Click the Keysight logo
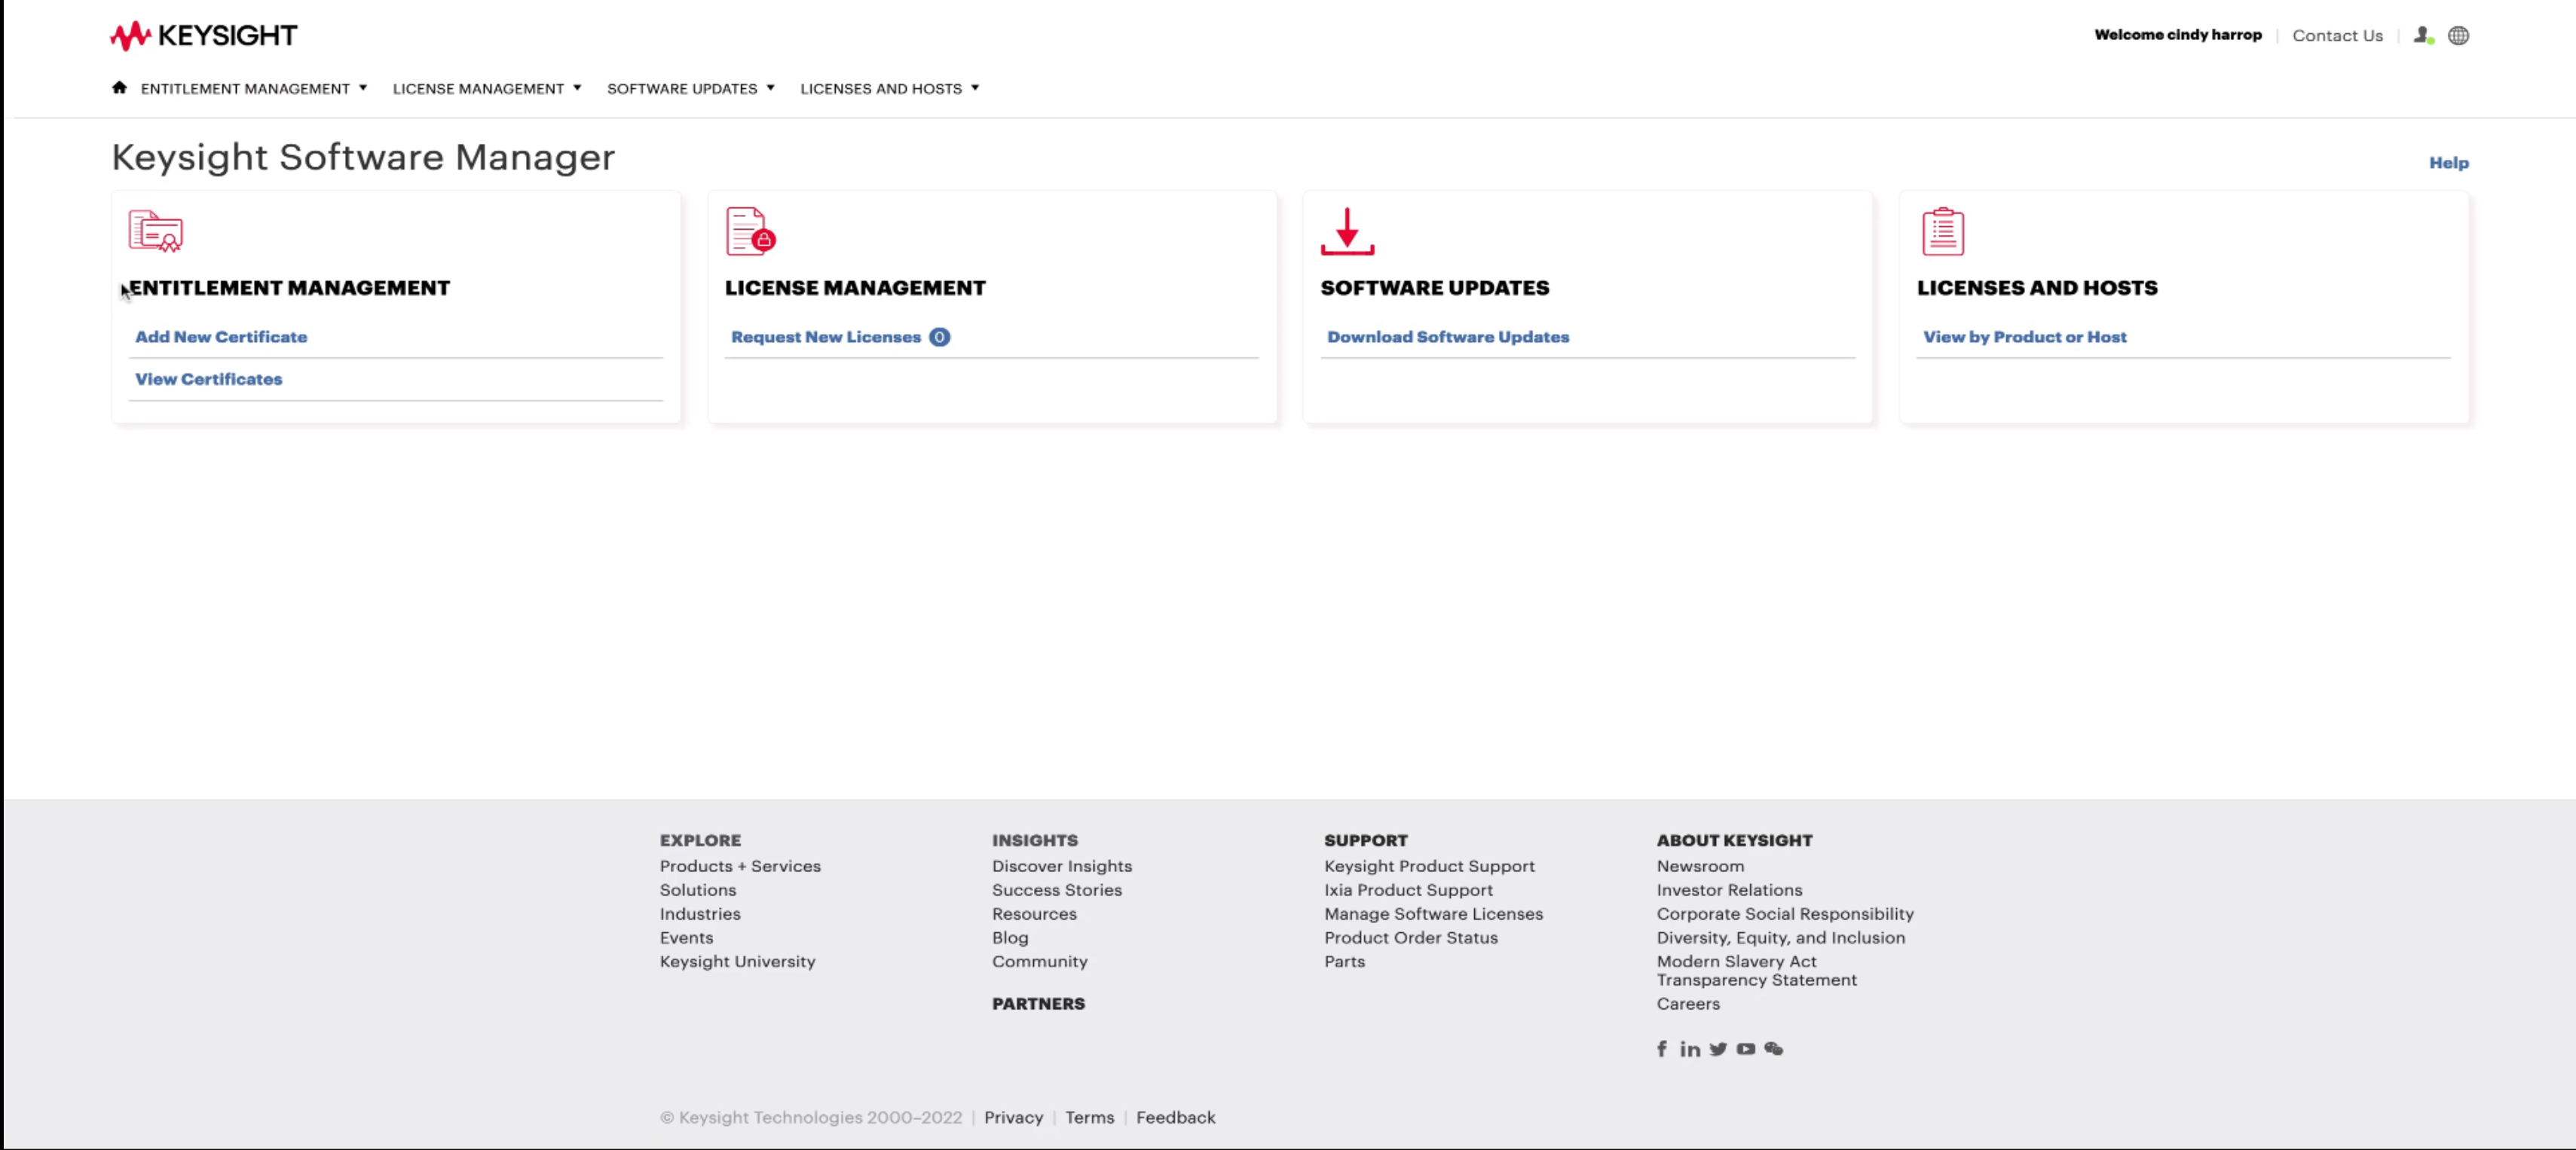 point(203,36)
